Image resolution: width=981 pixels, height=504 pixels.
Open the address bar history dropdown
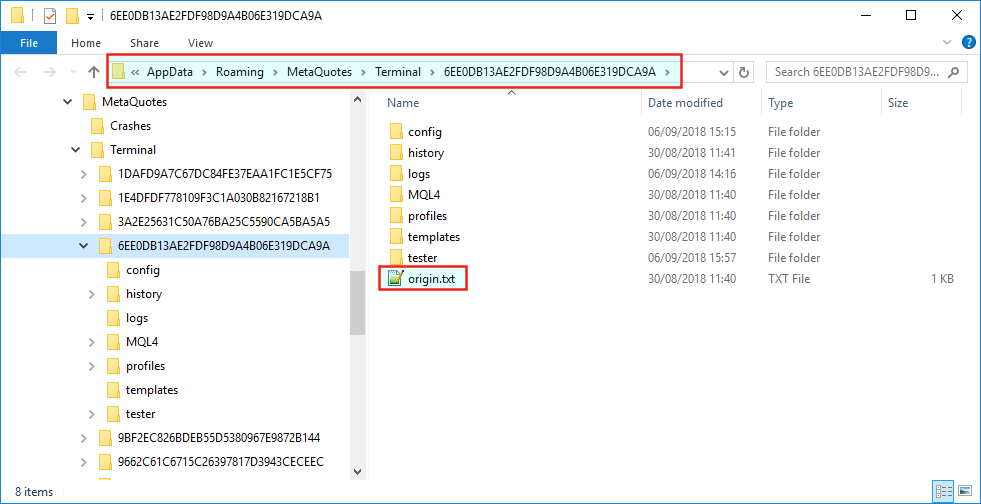click(x=724, y=73)
